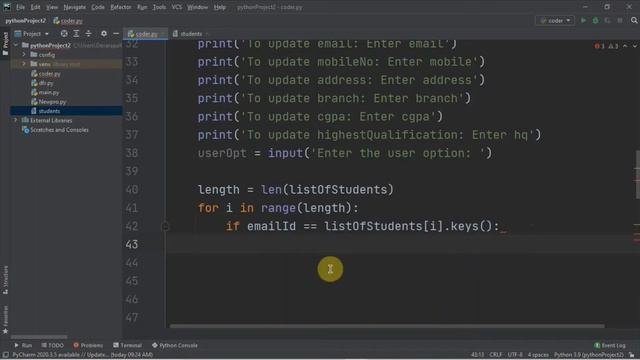This screenshot has width=640, height=360.
Task: Run the coder configuration with the green play icon
Action: 583,20
